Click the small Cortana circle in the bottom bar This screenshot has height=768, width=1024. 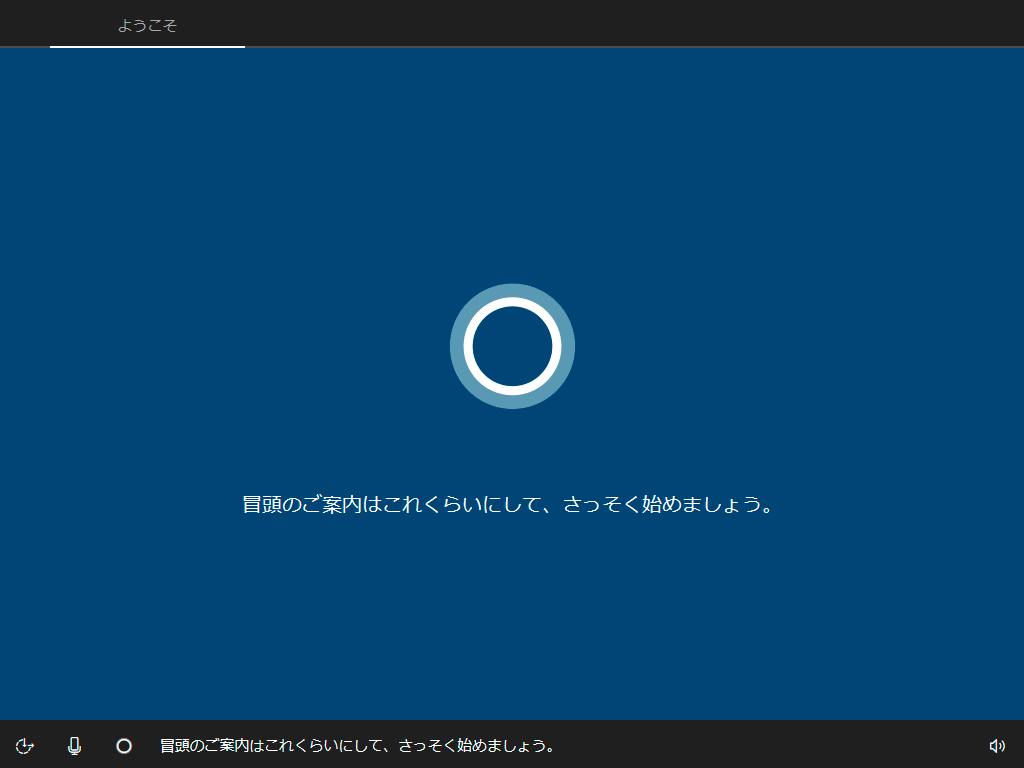tap(124, 746)
